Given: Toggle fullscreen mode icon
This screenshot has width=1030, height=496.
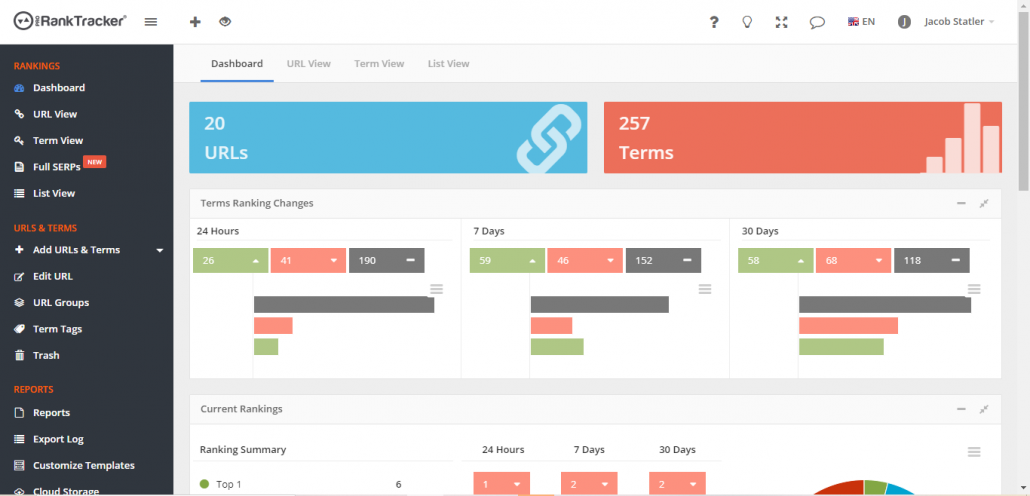Looking at the screenshot, I should [x=781, y=22].
